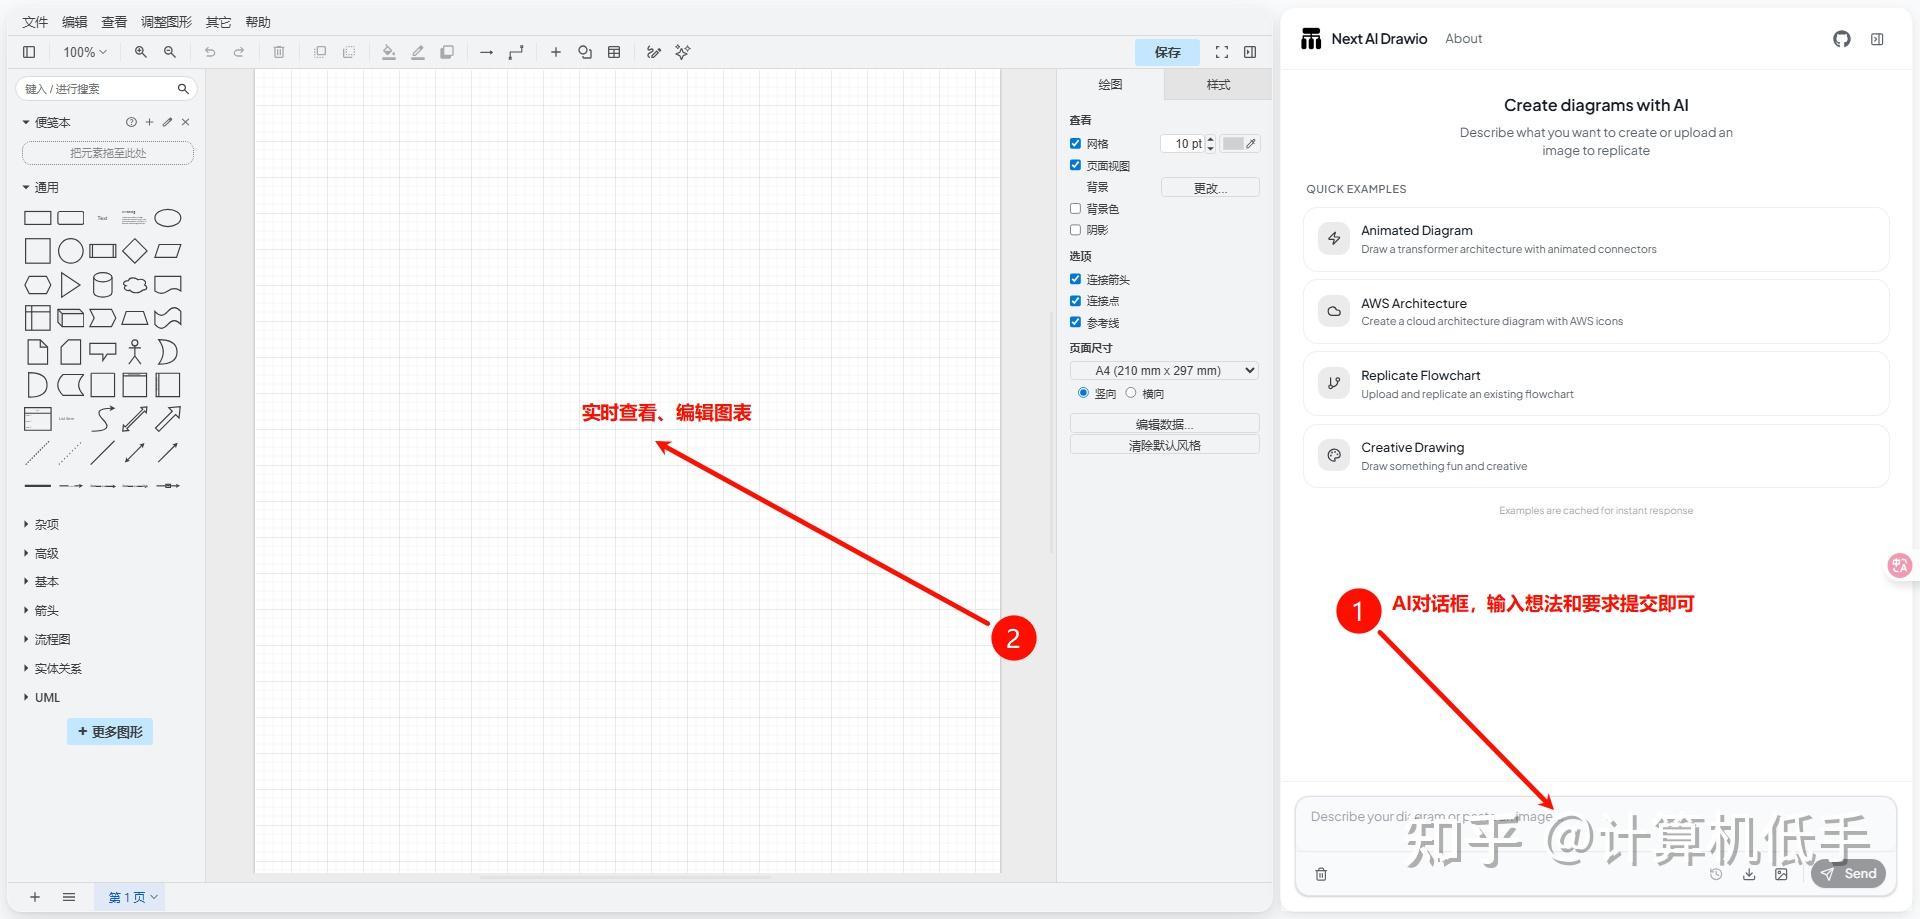Viewport: 1920px width, 919px height.
Task: Open the 第1页 page tab menu
Action: 133,897
